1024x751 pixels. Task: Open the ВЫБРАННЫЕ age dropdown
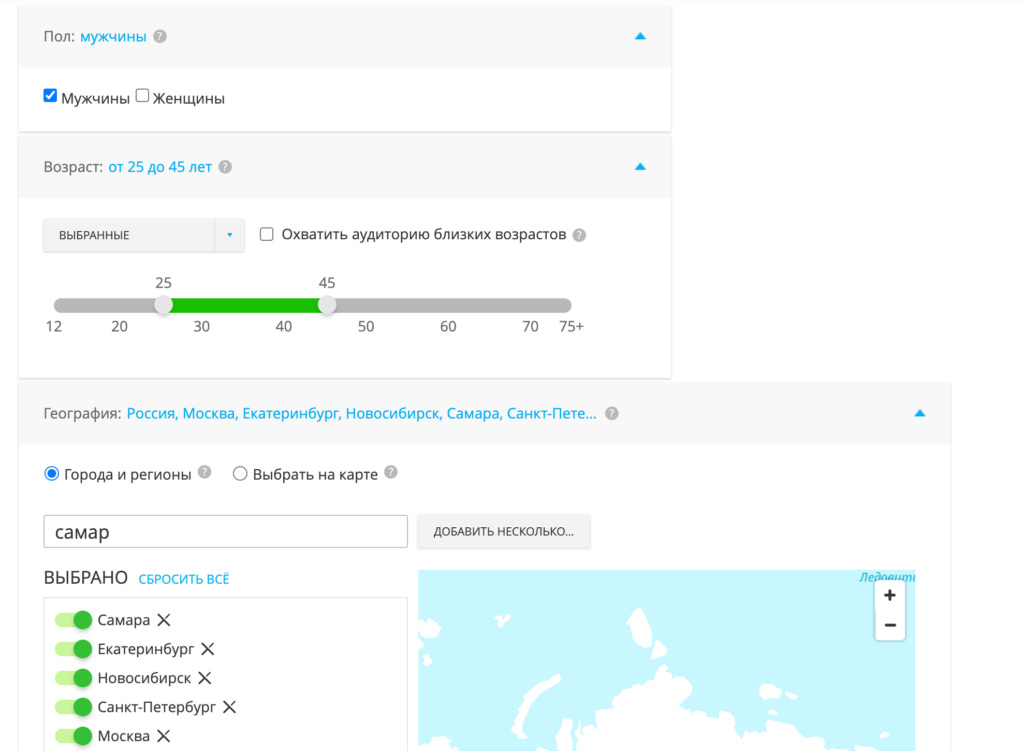coord(144,235)
